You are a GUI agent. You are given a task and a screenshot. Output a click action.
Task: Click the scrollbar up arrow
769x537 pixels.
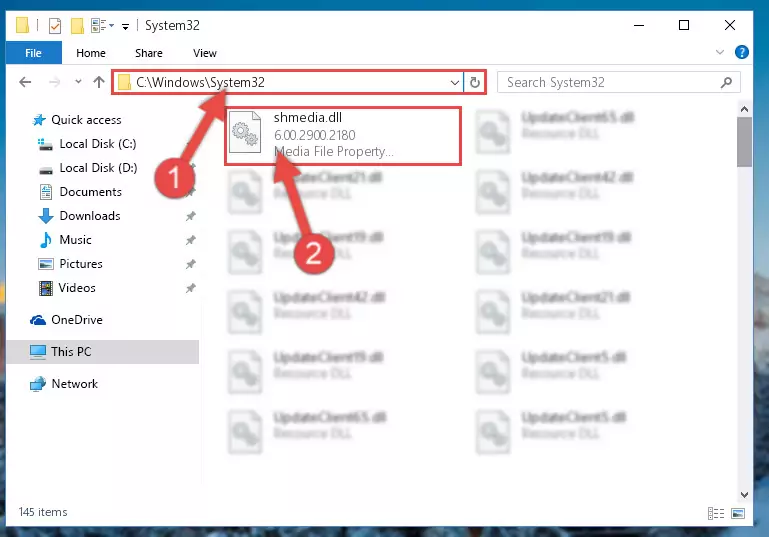coord(744,109)
